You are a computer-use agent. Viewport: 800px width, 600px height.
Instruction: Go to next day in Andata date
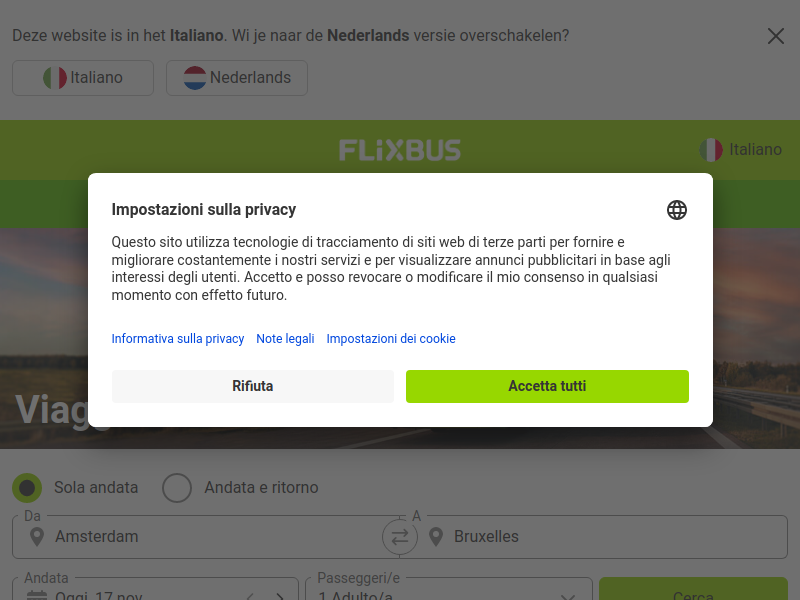point(280,596)
